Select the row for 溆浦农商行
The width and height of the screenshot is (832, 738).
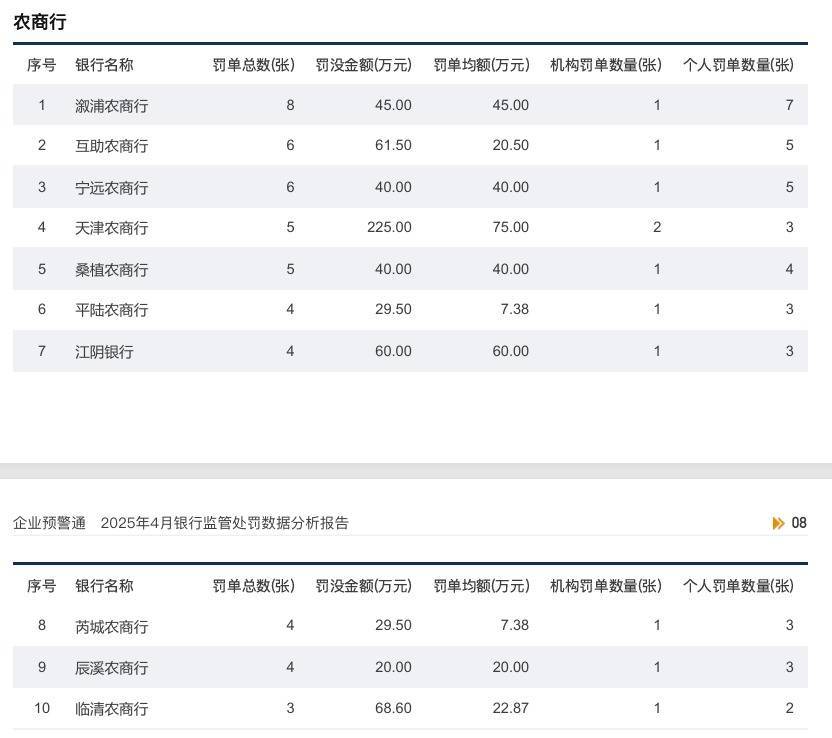coord(103,104)
